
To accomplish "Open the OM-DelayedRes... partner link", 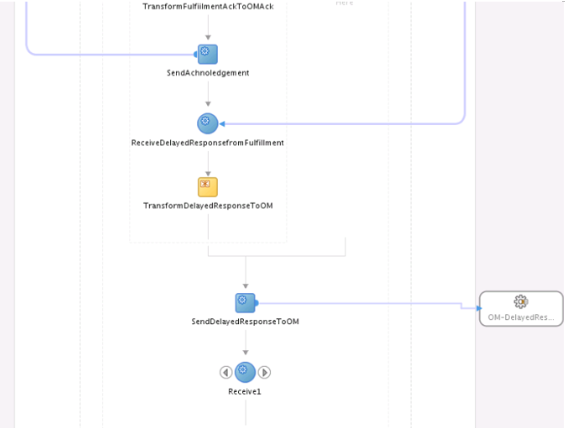I will tap(521, 309).
